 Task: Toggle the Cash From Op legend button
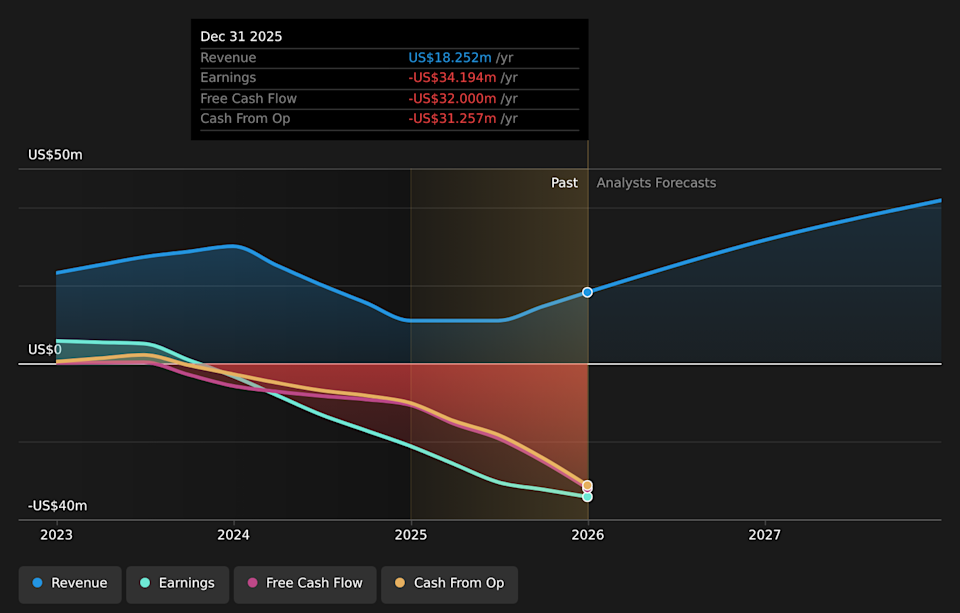pyautogui.click(x=449, y=584)
